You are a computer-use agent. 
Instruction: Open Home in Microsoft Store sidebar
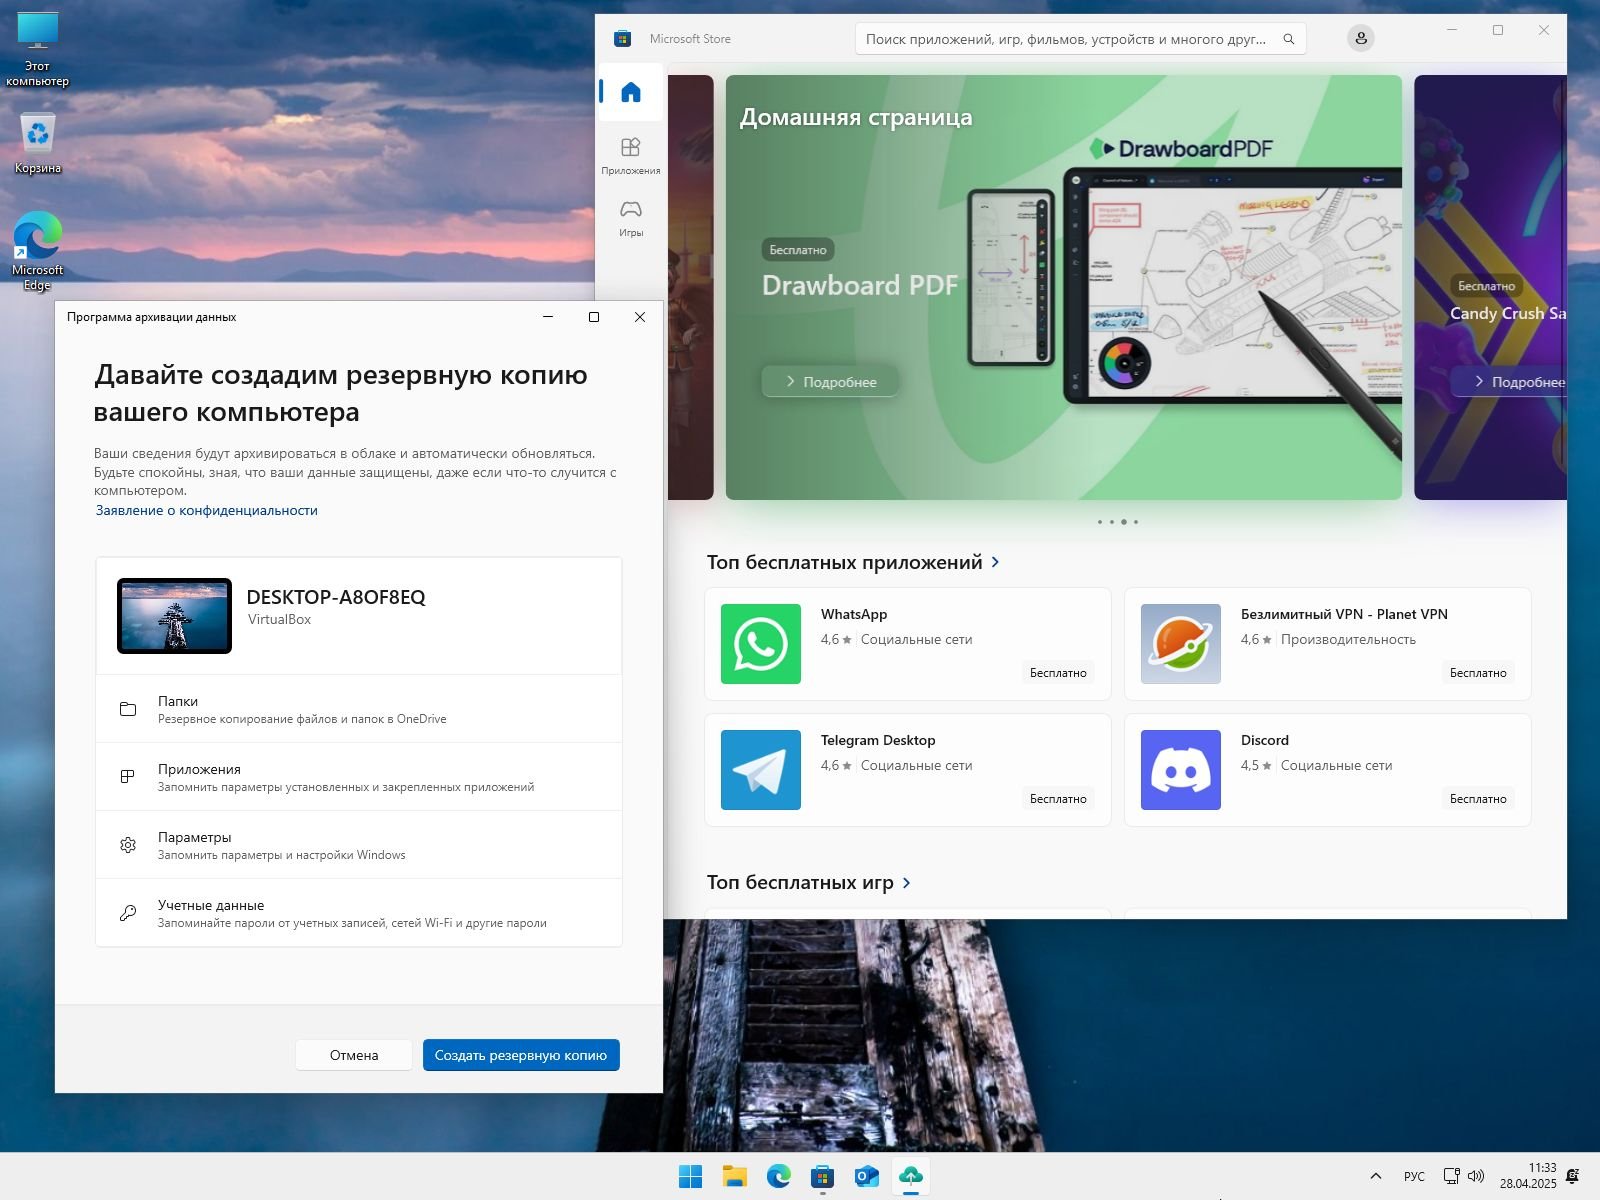tap(630, 92)
